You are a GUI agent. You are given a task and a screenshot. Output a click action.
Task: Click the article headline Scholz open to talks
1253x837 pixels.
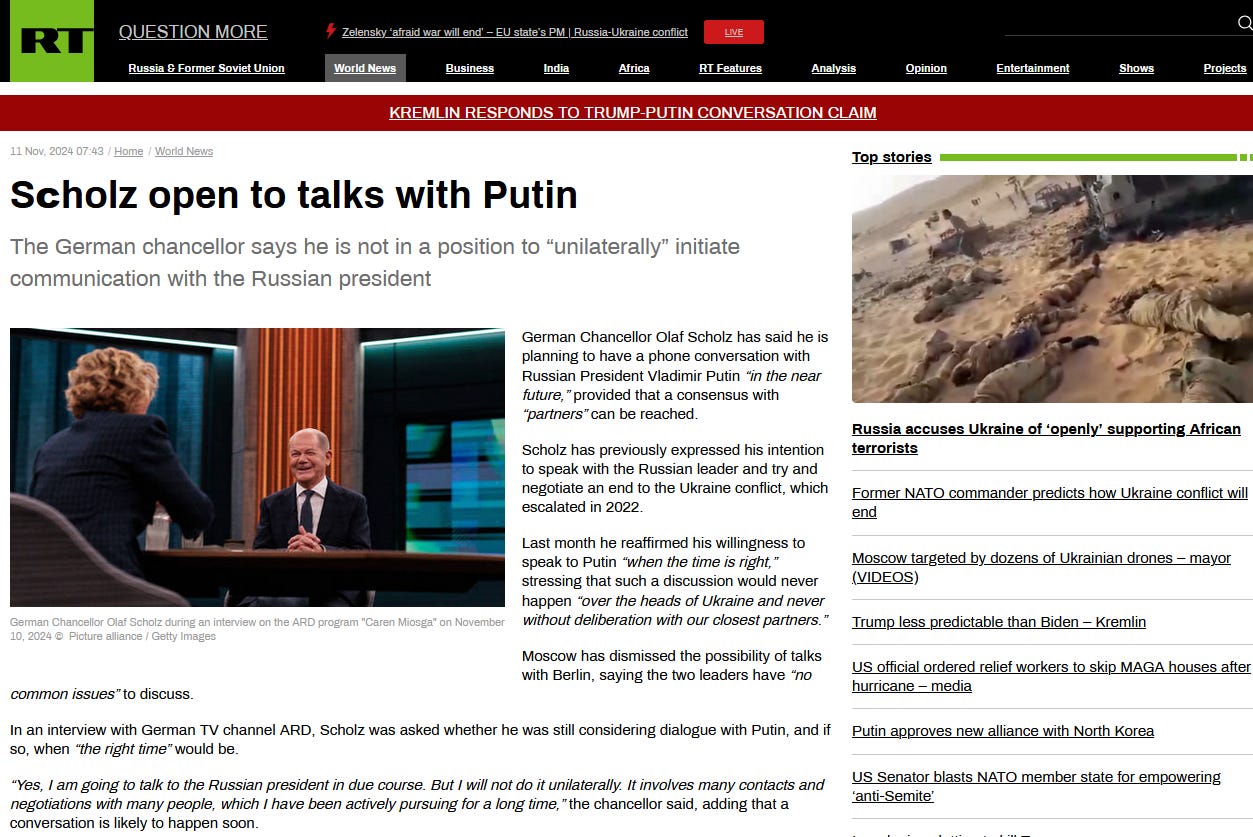click(x=294, y=195)
